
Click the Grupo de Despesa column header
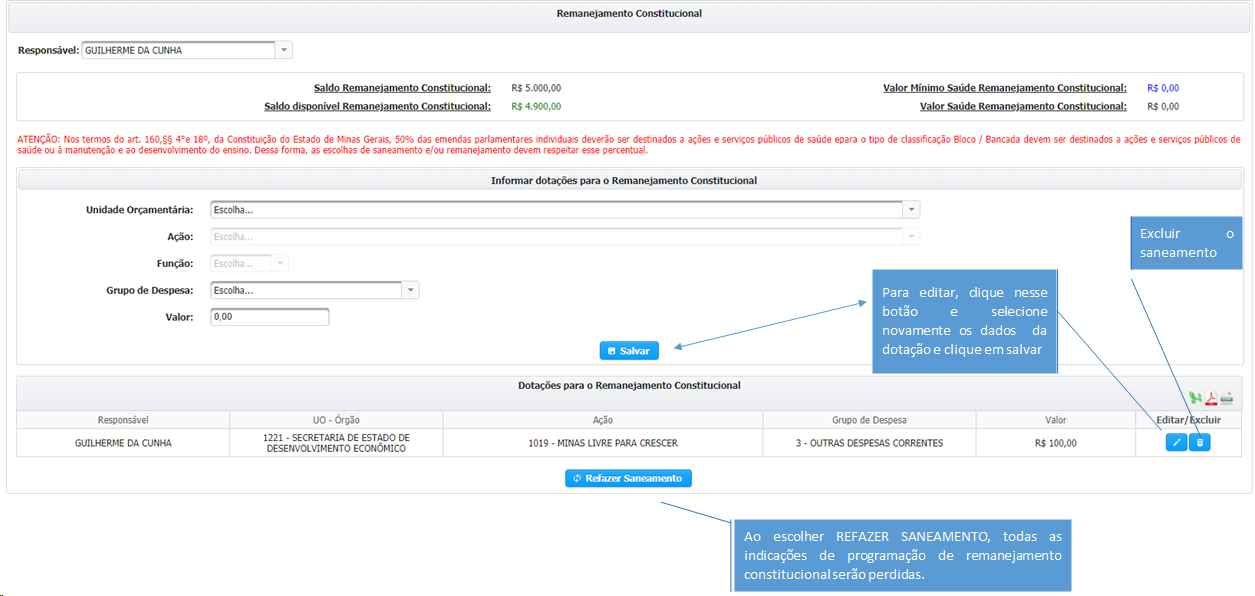coord(869,420)
